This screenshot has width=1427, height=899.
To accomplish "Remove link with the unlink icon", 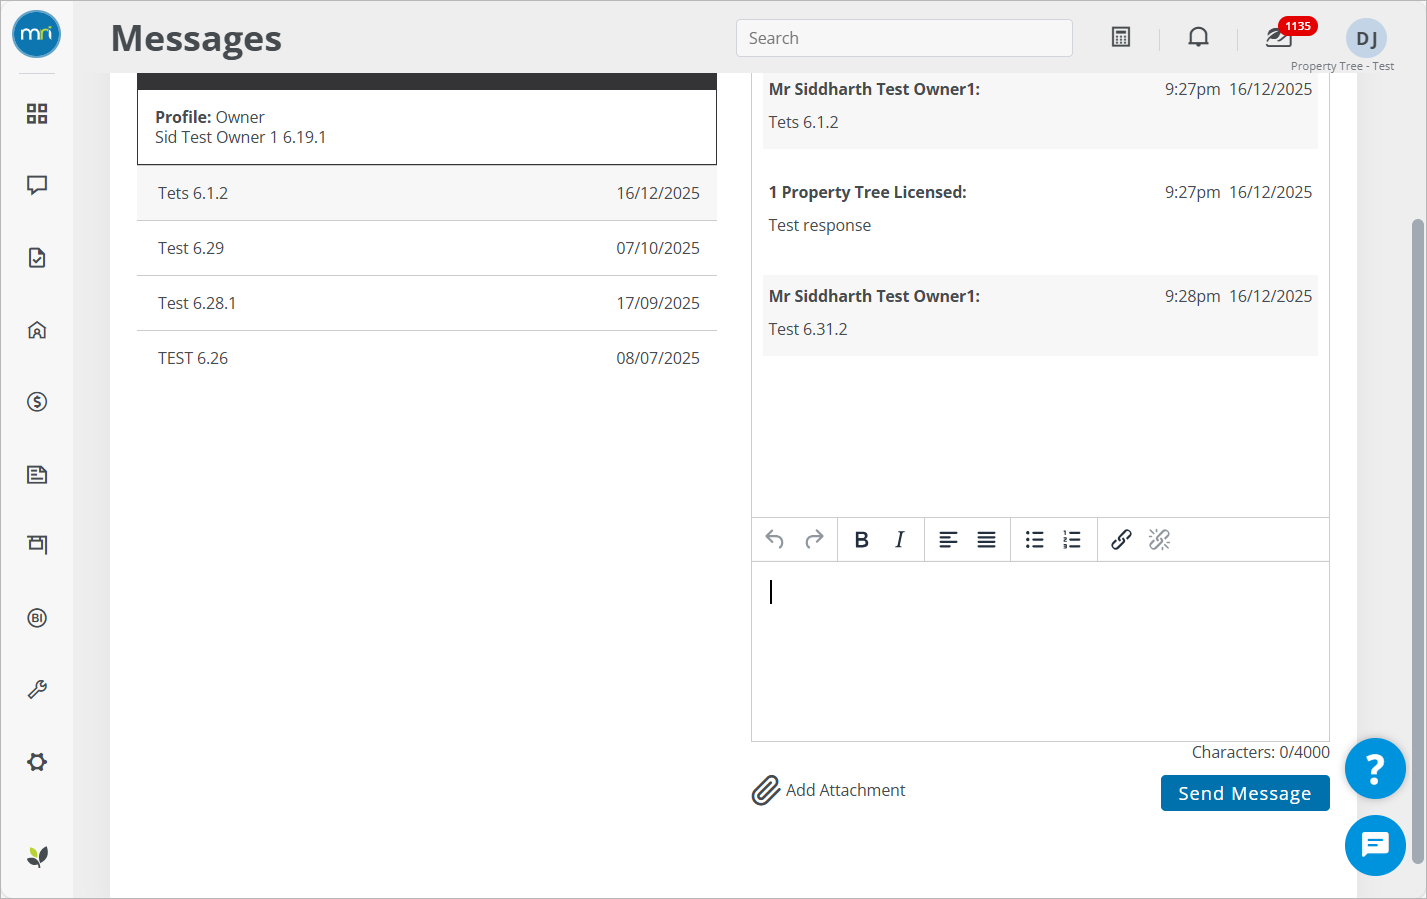I will click(1159, 540).
